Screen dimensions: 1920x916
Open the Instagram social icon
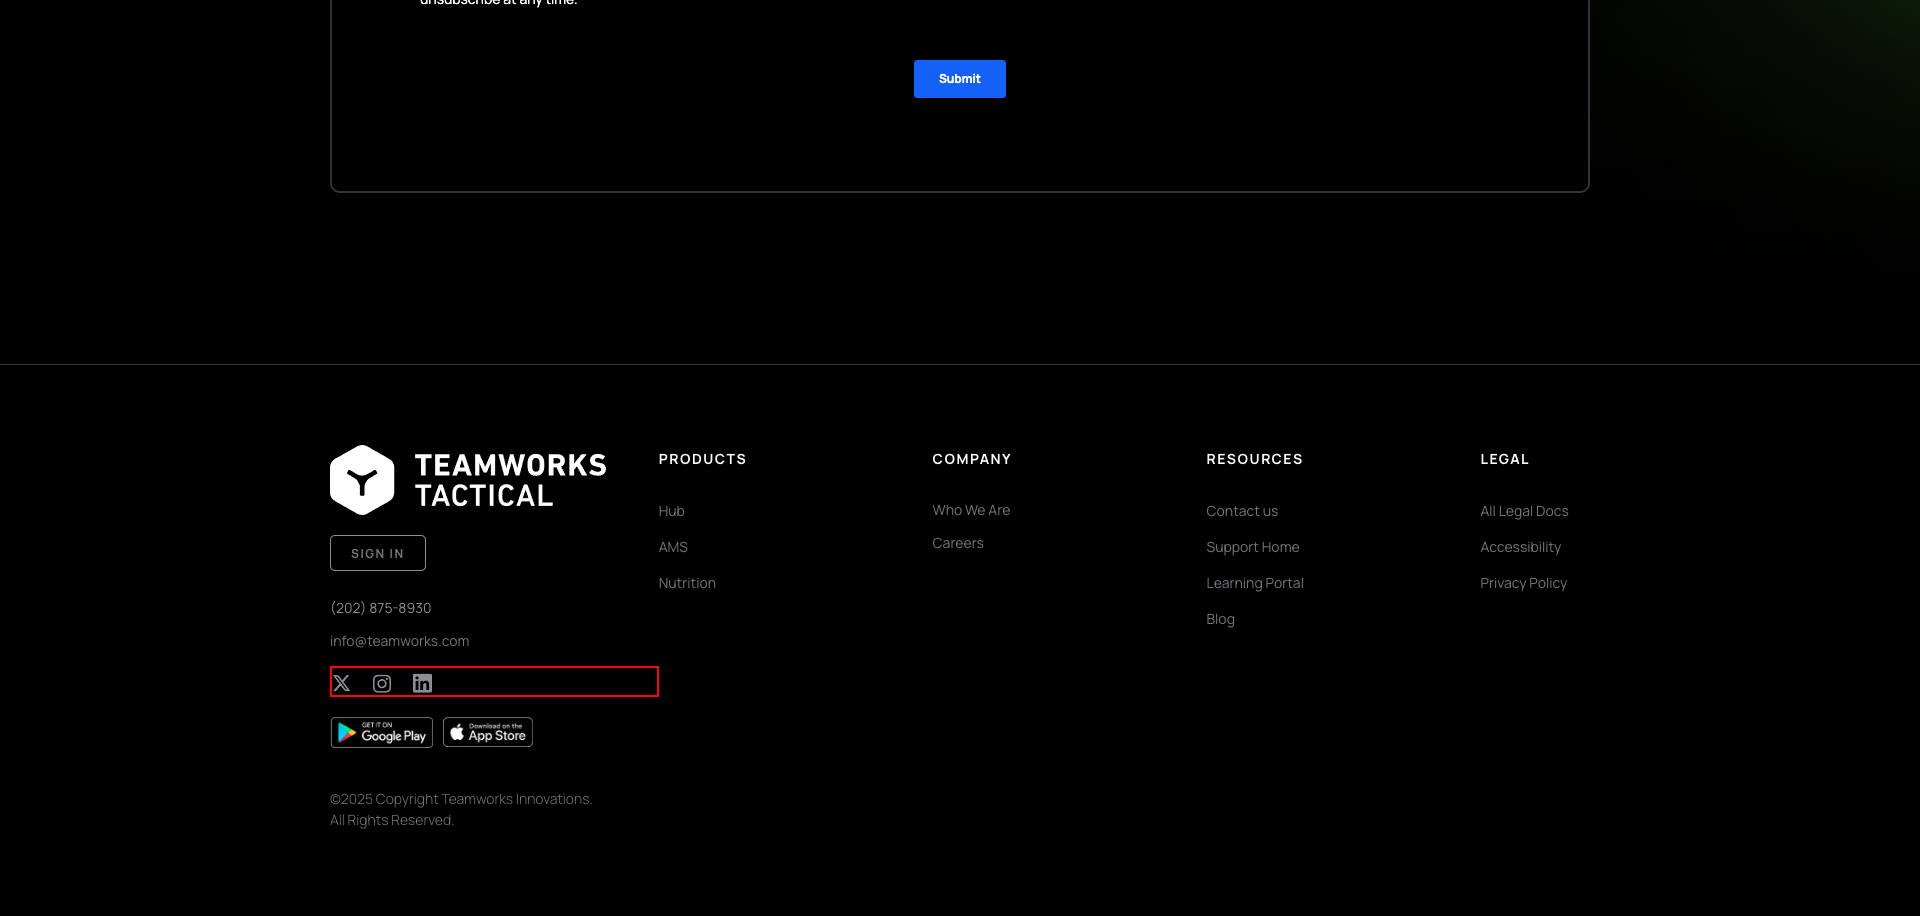click(382, 683)
